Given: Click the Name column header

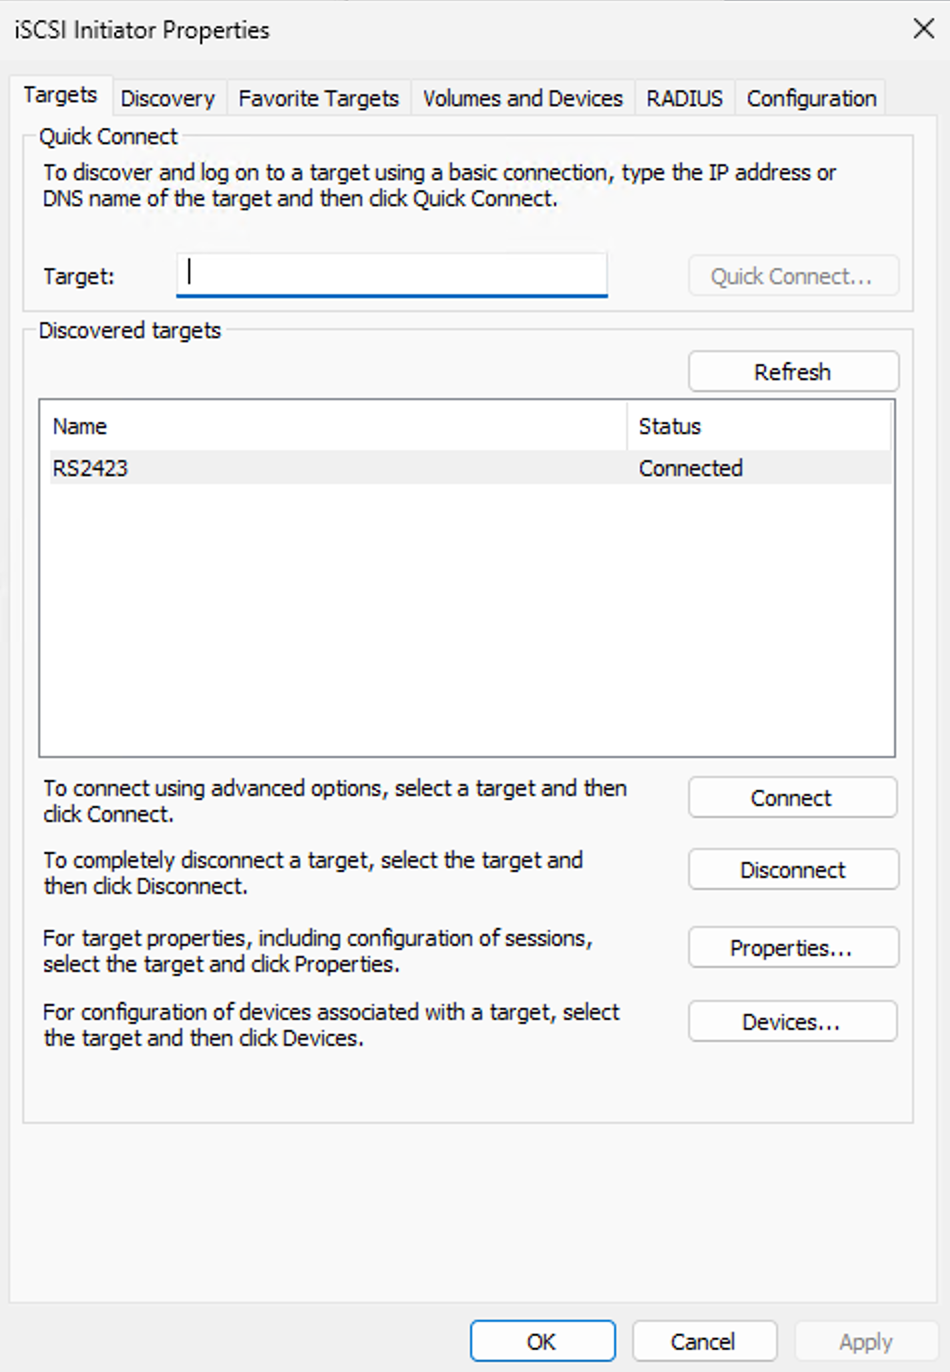Looking at the screenshot, I should coord(337,426).
